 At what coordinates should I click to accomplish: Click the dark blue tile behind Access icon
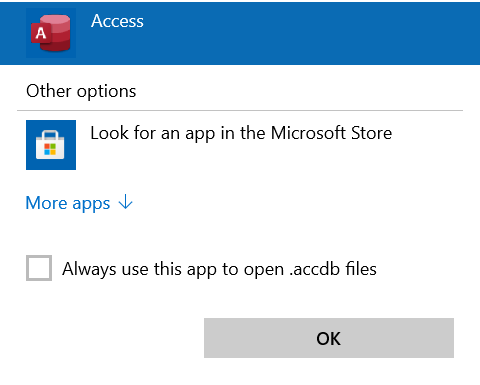(x=51, y=33)
